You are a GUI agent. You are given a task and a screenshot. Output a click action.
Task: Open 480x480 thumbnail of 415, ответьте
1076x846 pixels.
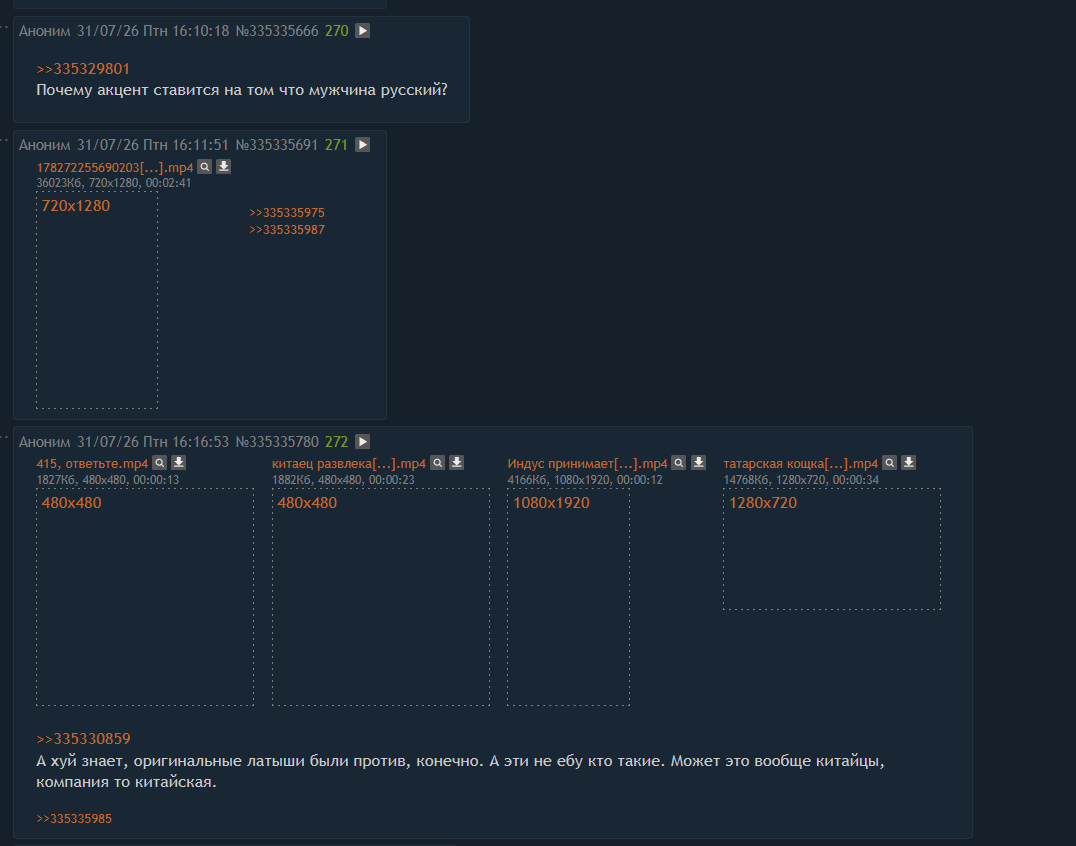click(145, 597)
